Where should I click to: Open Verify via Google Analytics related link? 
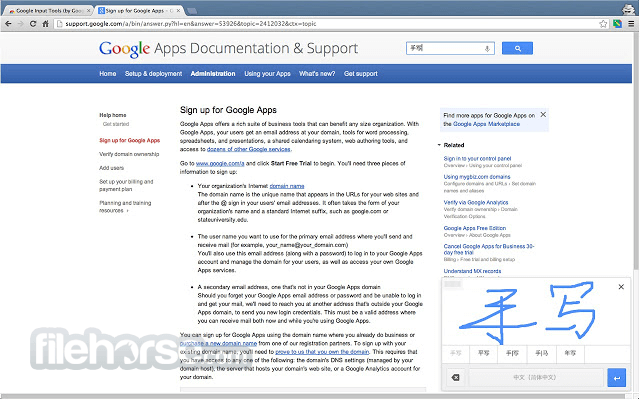(x=476, y=202)
